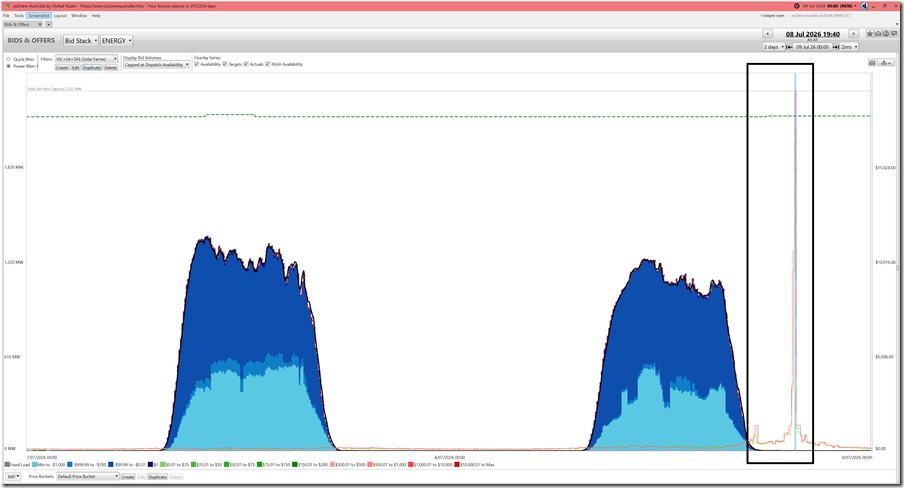
Task: Expand the 2 days range dropdown
Action: click(x=774, y=47)
